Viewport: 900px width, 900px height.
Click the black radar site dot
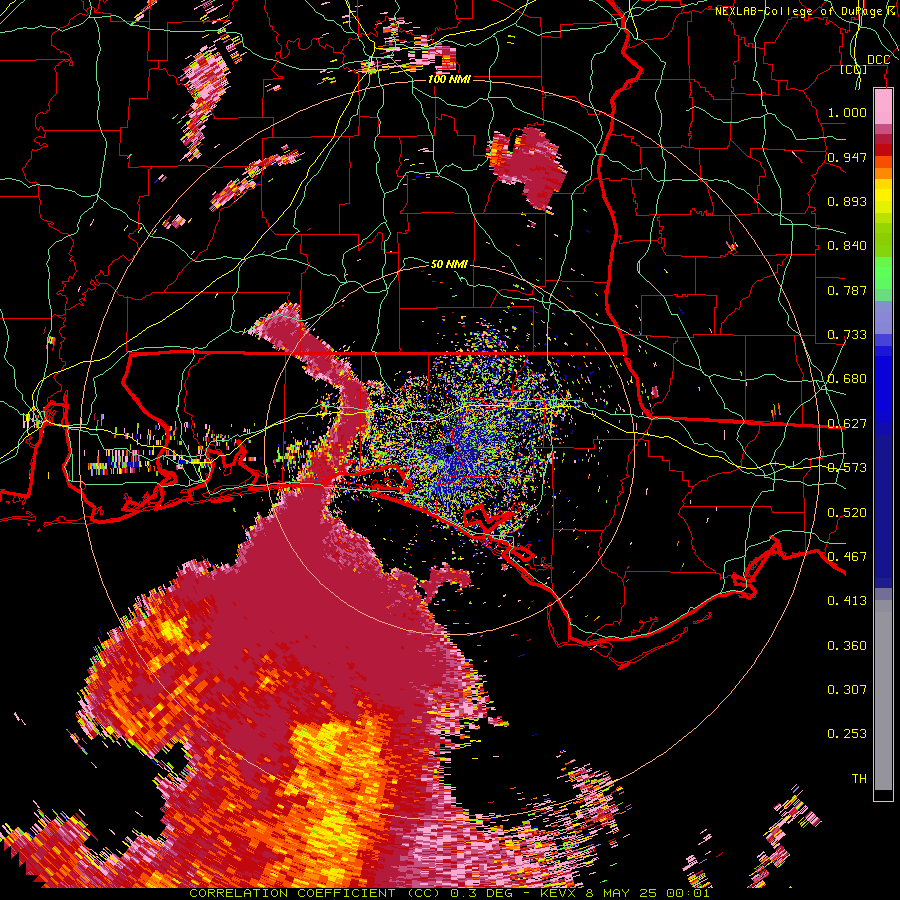coord(449,449)
